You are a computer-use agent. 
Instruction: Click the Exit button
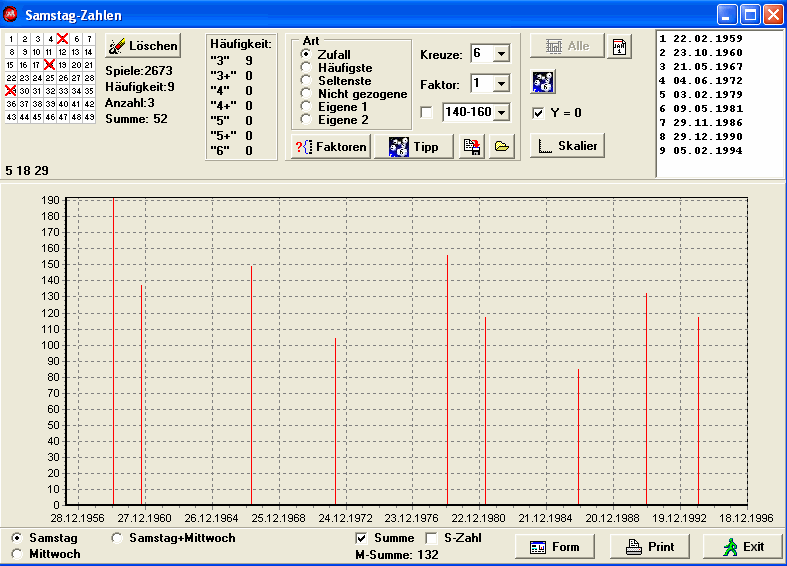pos(742,547)
